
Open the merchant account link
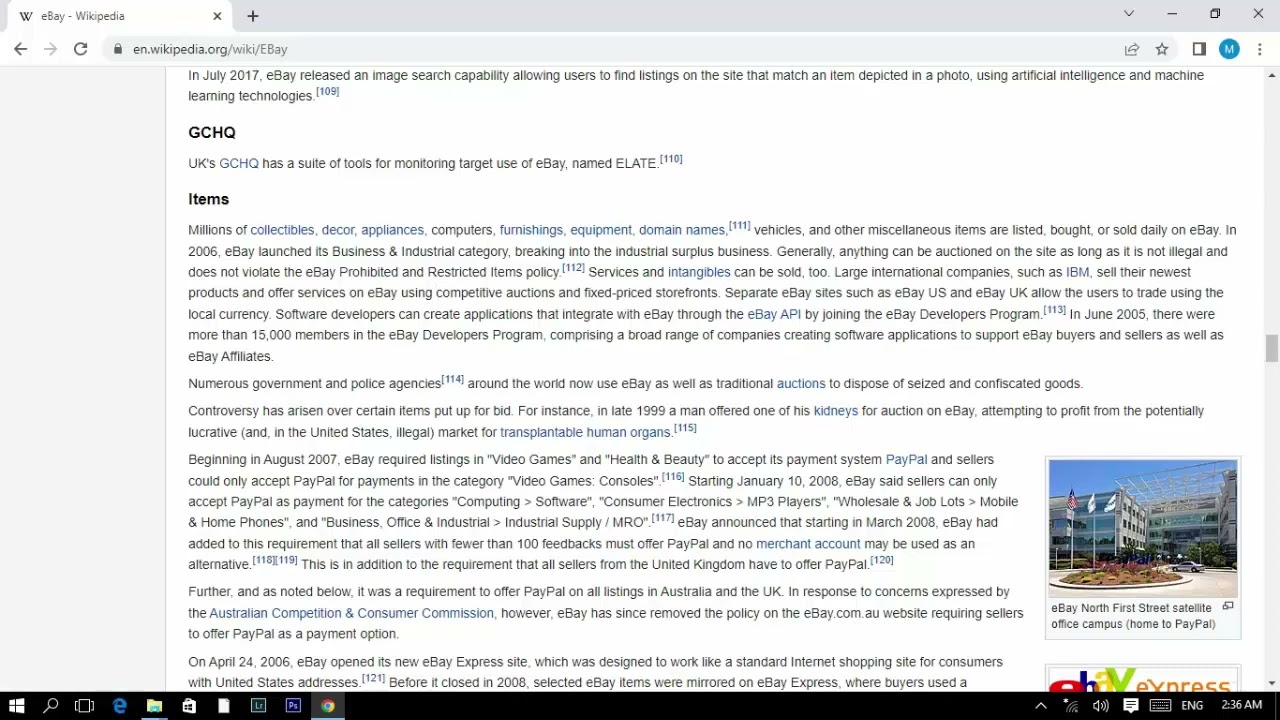pyautogui.click(x=808, y=544)
